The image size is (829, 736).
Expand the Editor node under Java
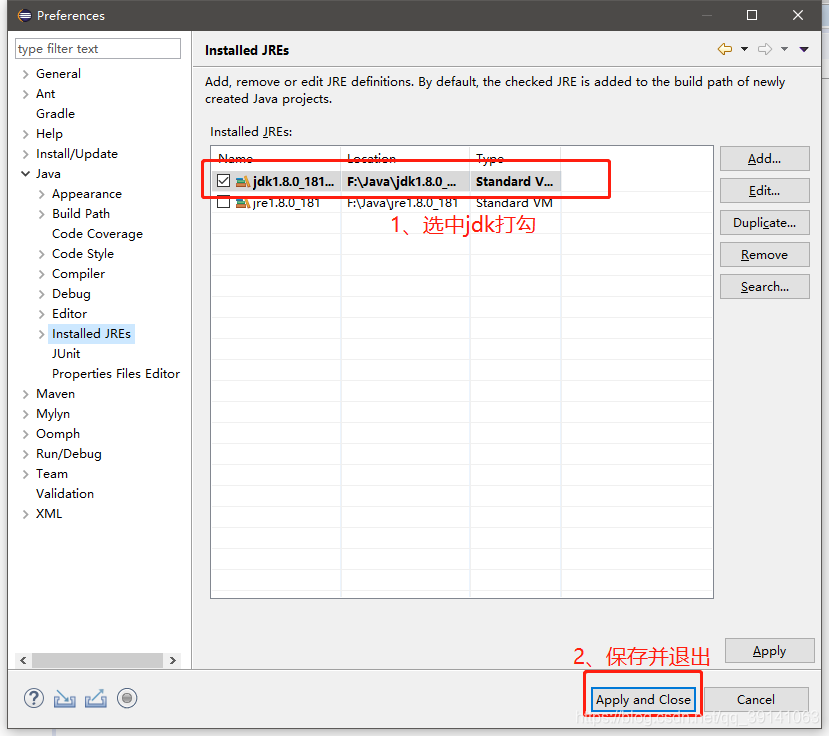click(41, 315)
